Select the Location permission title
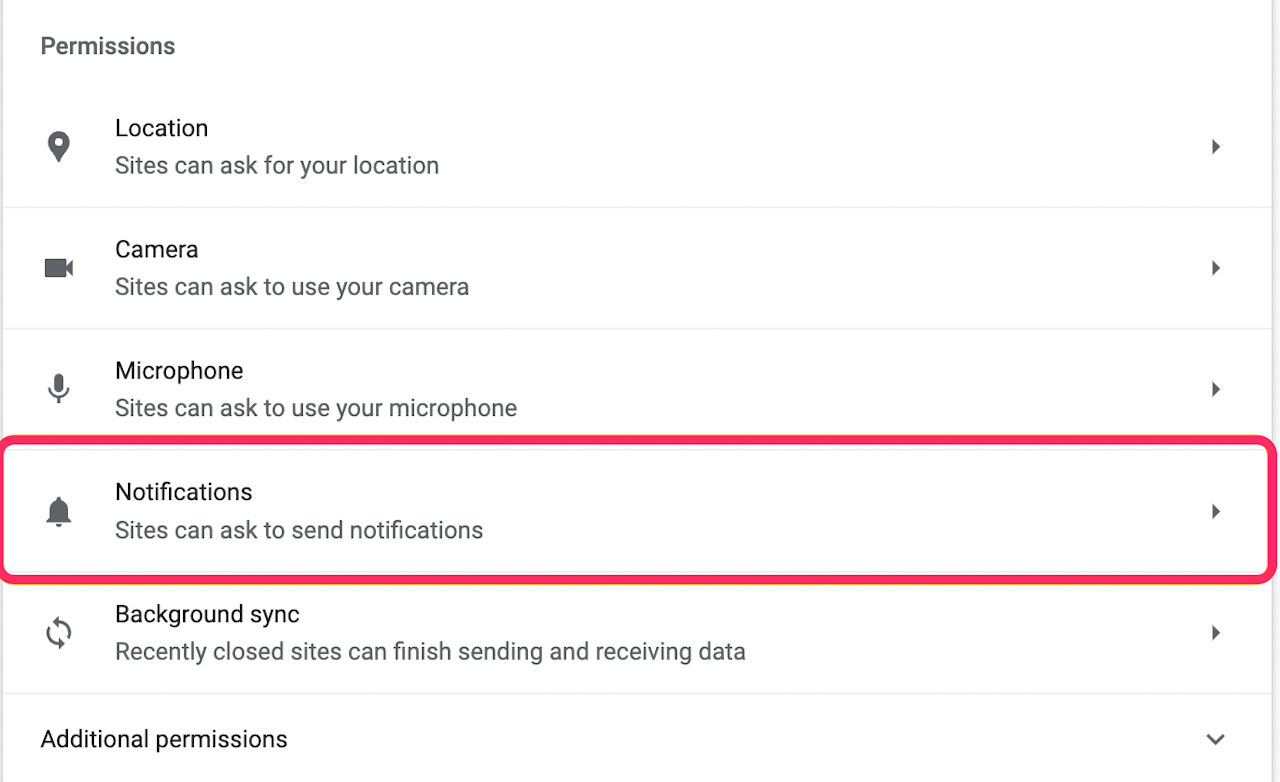 (x=161, y=128)
